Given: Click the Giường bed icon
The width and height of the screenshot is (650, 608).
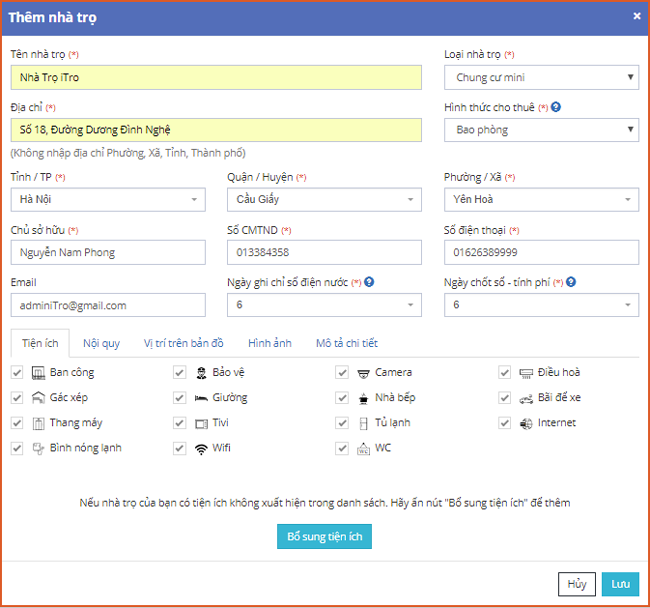Looking at the screenshot, I should coord(201,398).
